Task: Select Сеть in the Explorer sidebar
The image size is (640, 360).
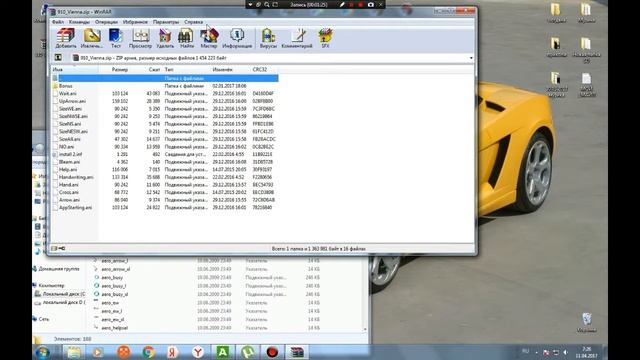Action: [44, 319]
